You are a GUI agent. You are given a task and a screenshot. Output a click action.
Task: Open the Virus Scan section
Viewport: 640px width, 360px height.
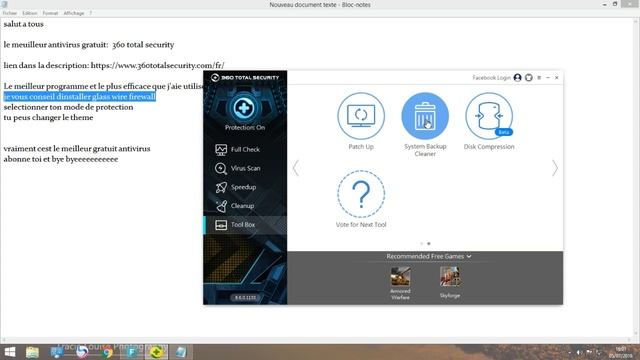(x=245, y=168)
